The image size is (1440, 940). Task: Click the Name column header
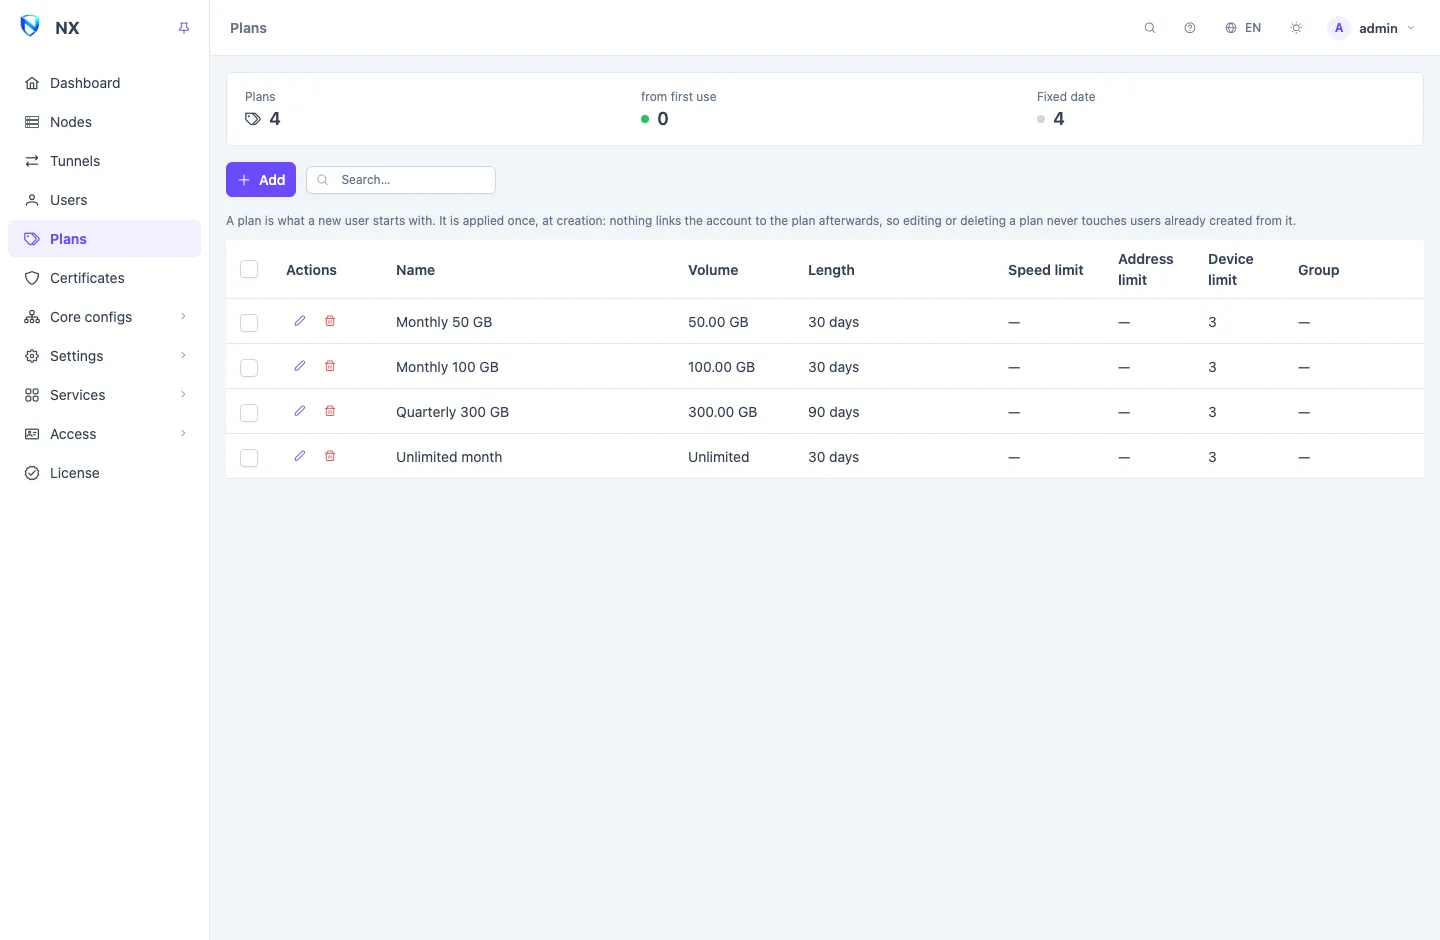415,270
